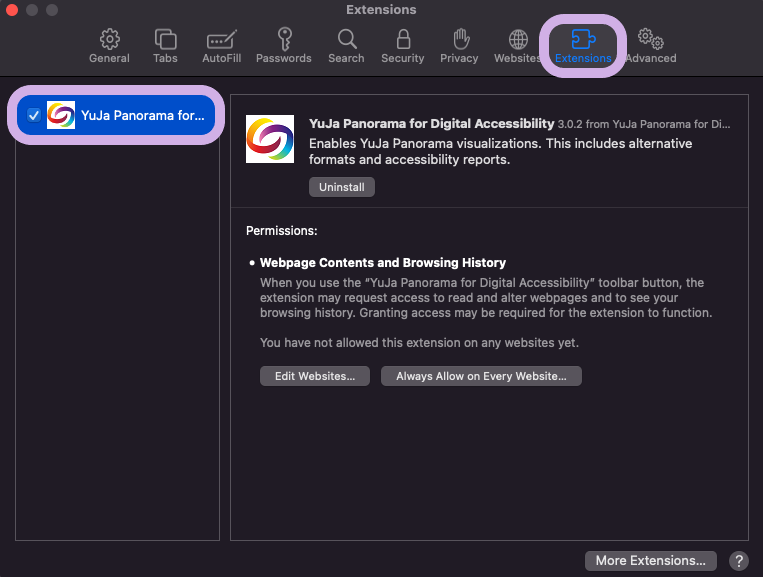Open the Passwords pane

[x=283, y=46]
